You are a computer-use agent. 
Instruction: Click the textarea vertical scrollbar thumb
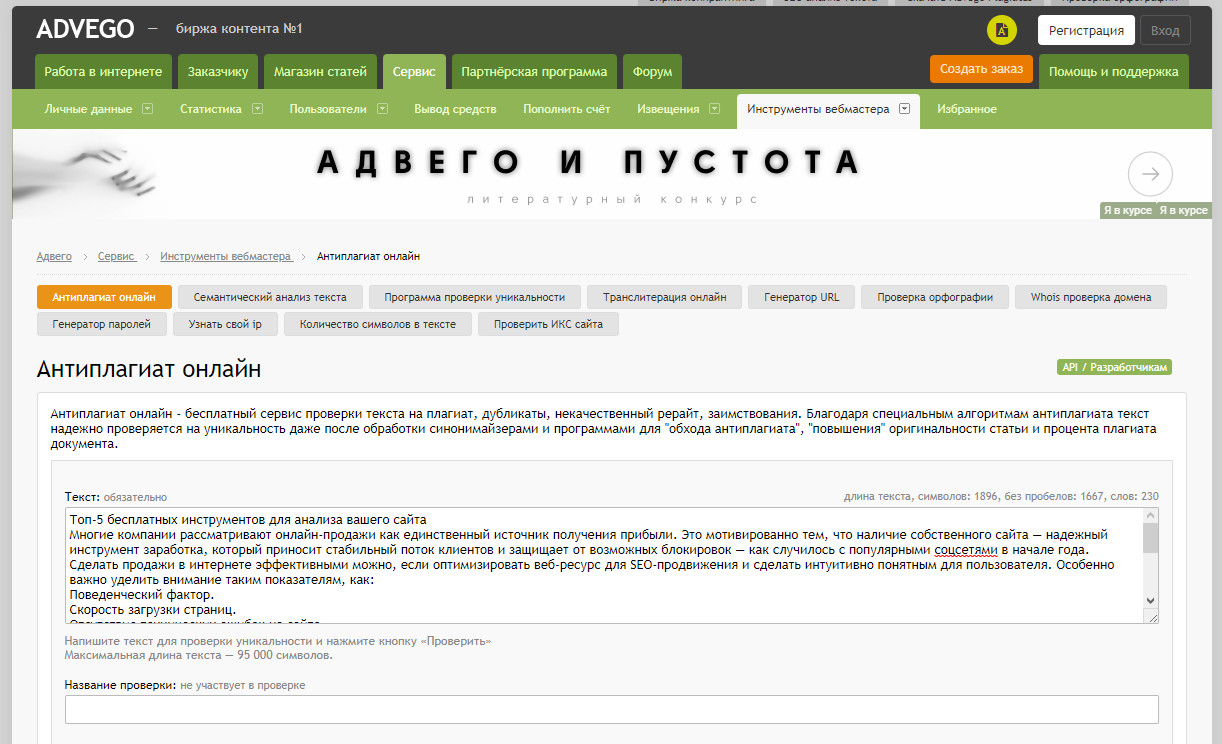[1150, 539]
